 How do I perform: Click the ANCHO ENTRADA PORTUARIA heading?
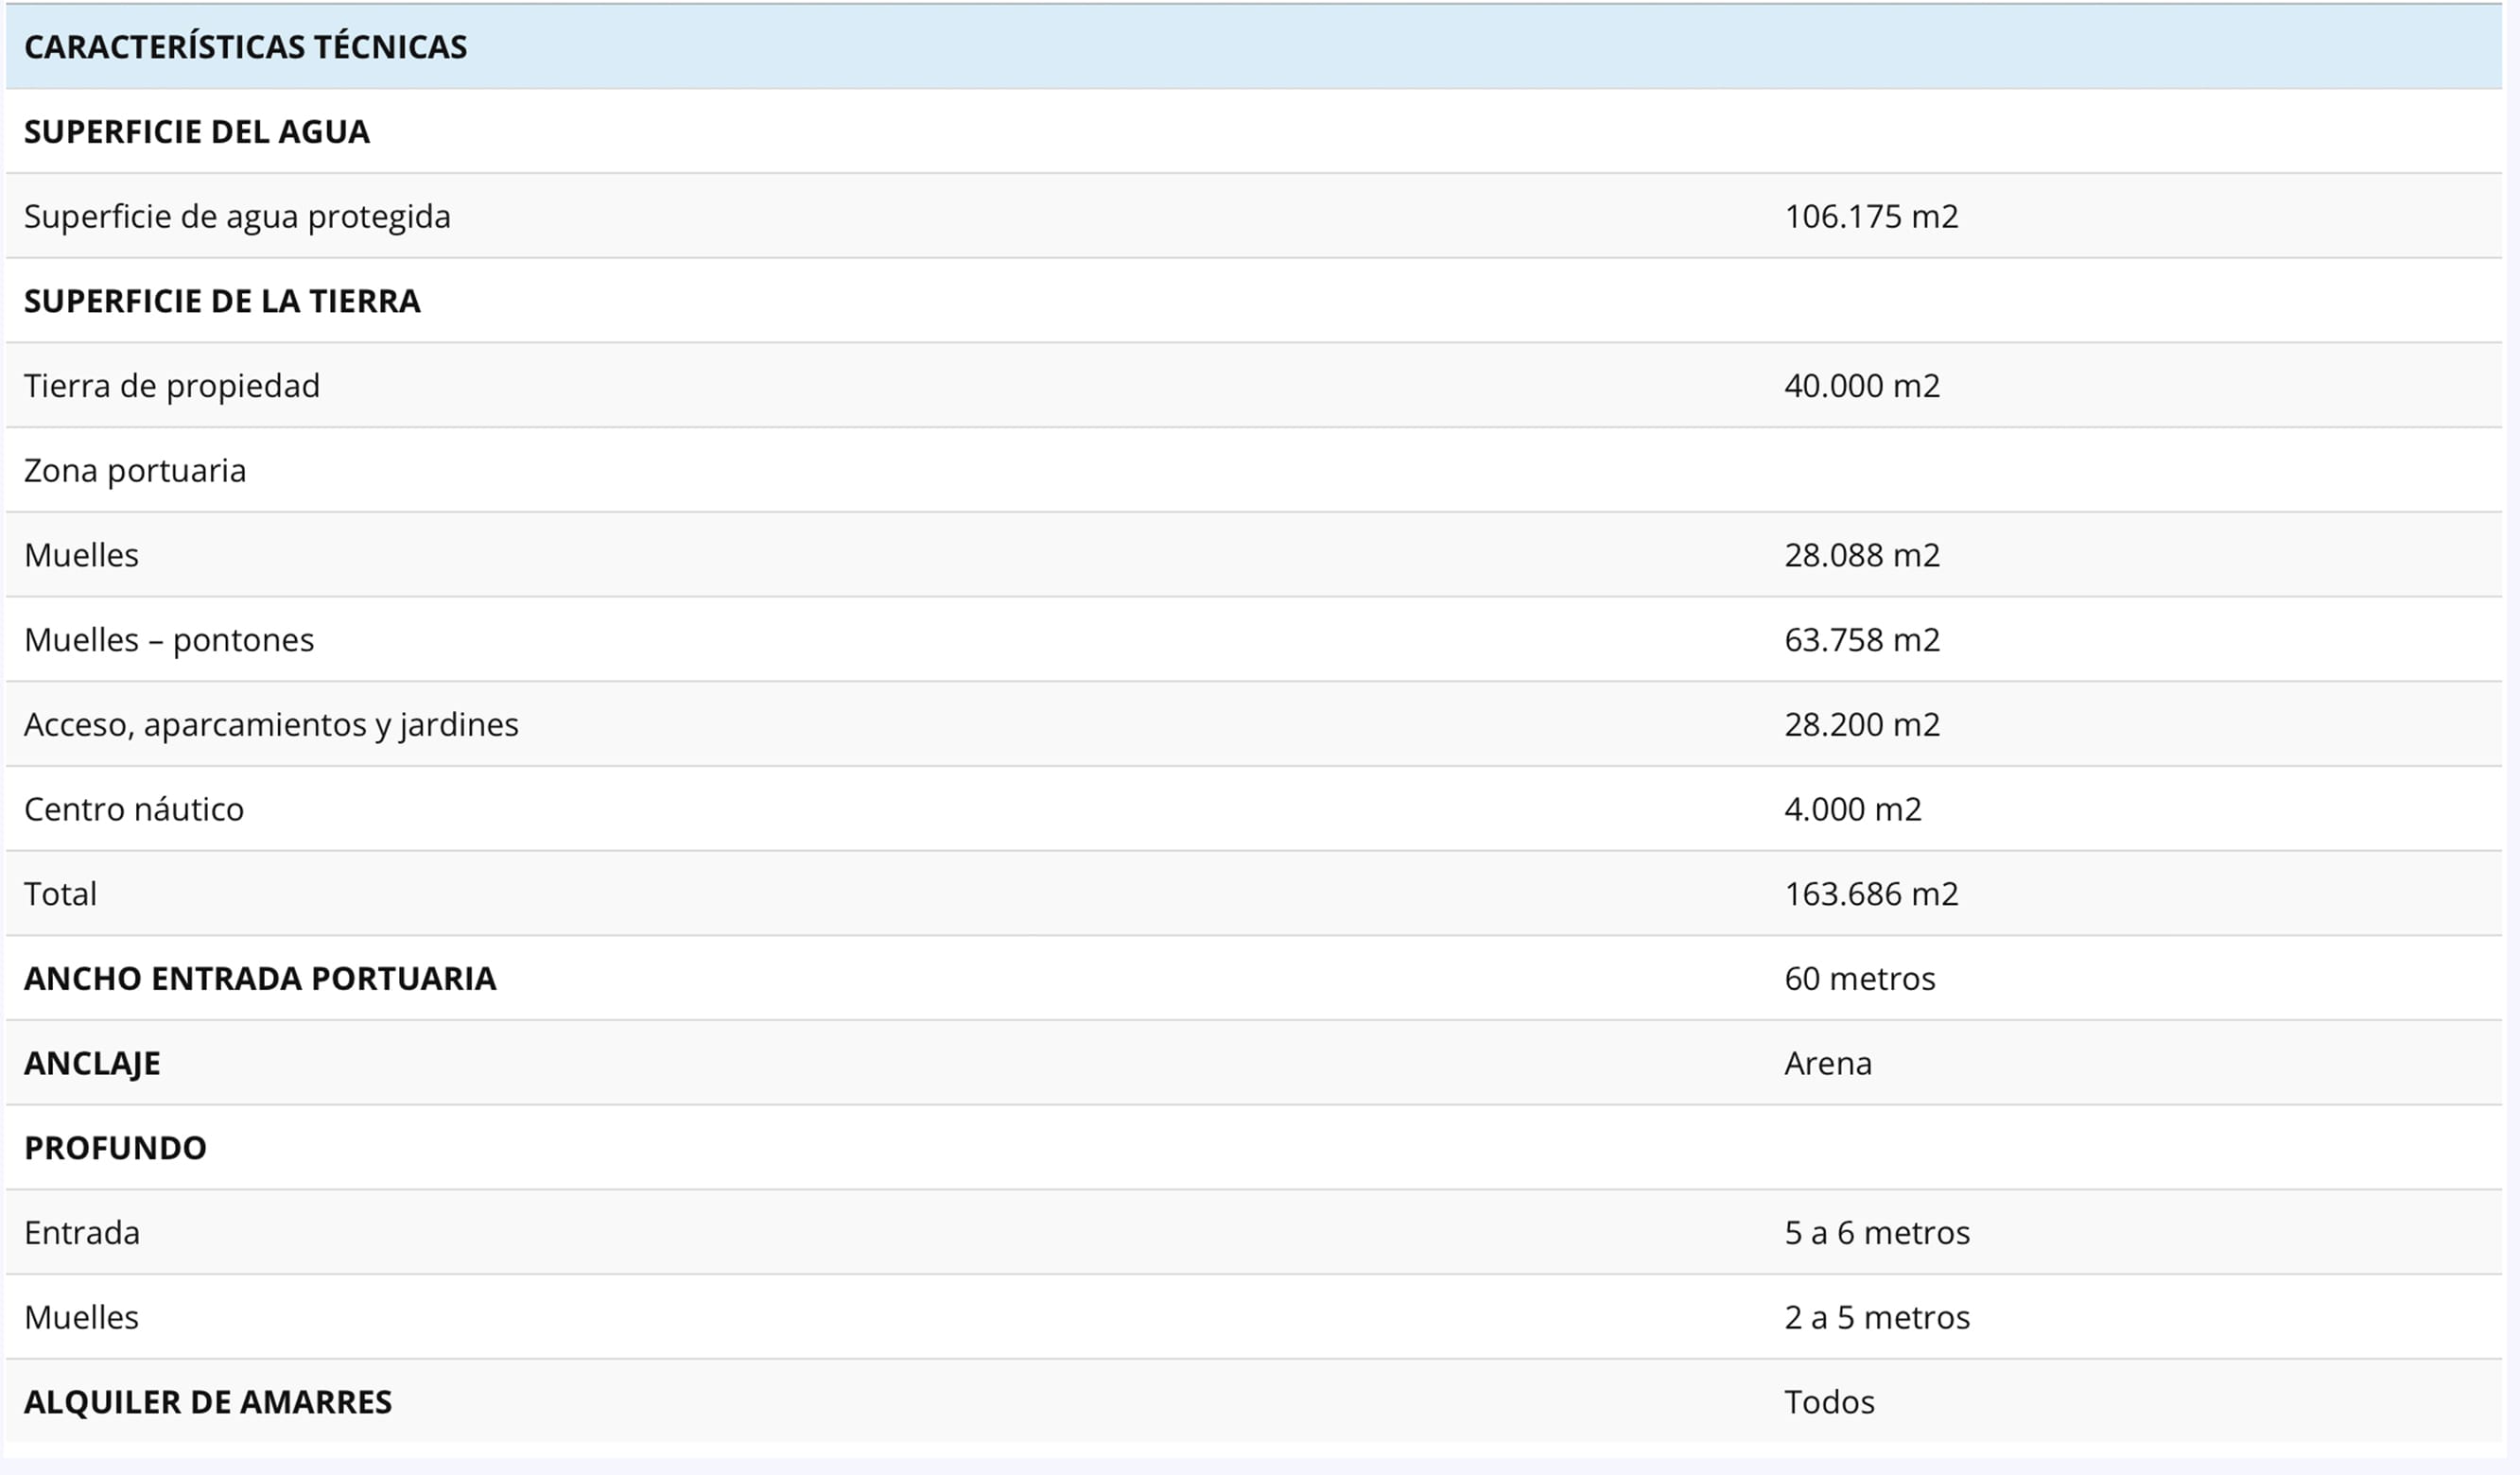click(260, 979)
